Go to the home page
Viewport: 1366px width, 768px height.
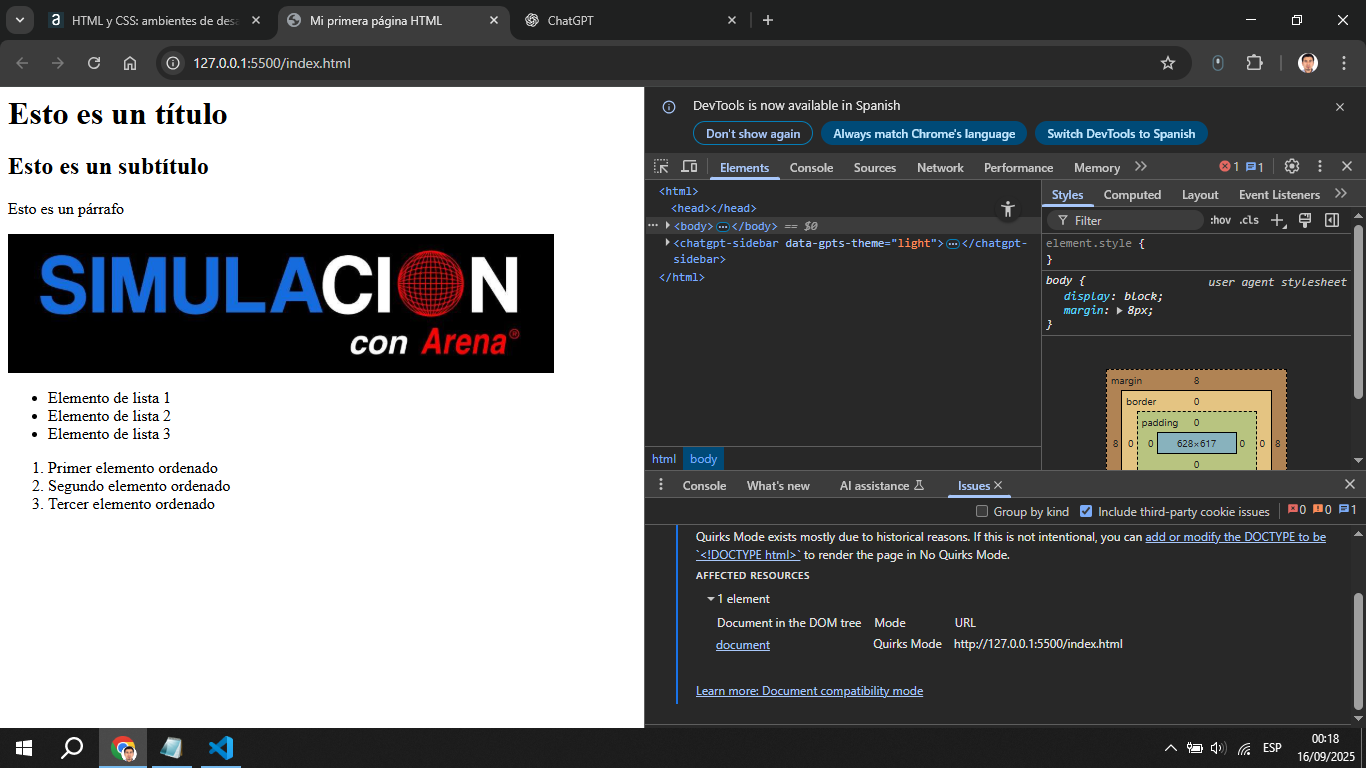coord(130,63)
